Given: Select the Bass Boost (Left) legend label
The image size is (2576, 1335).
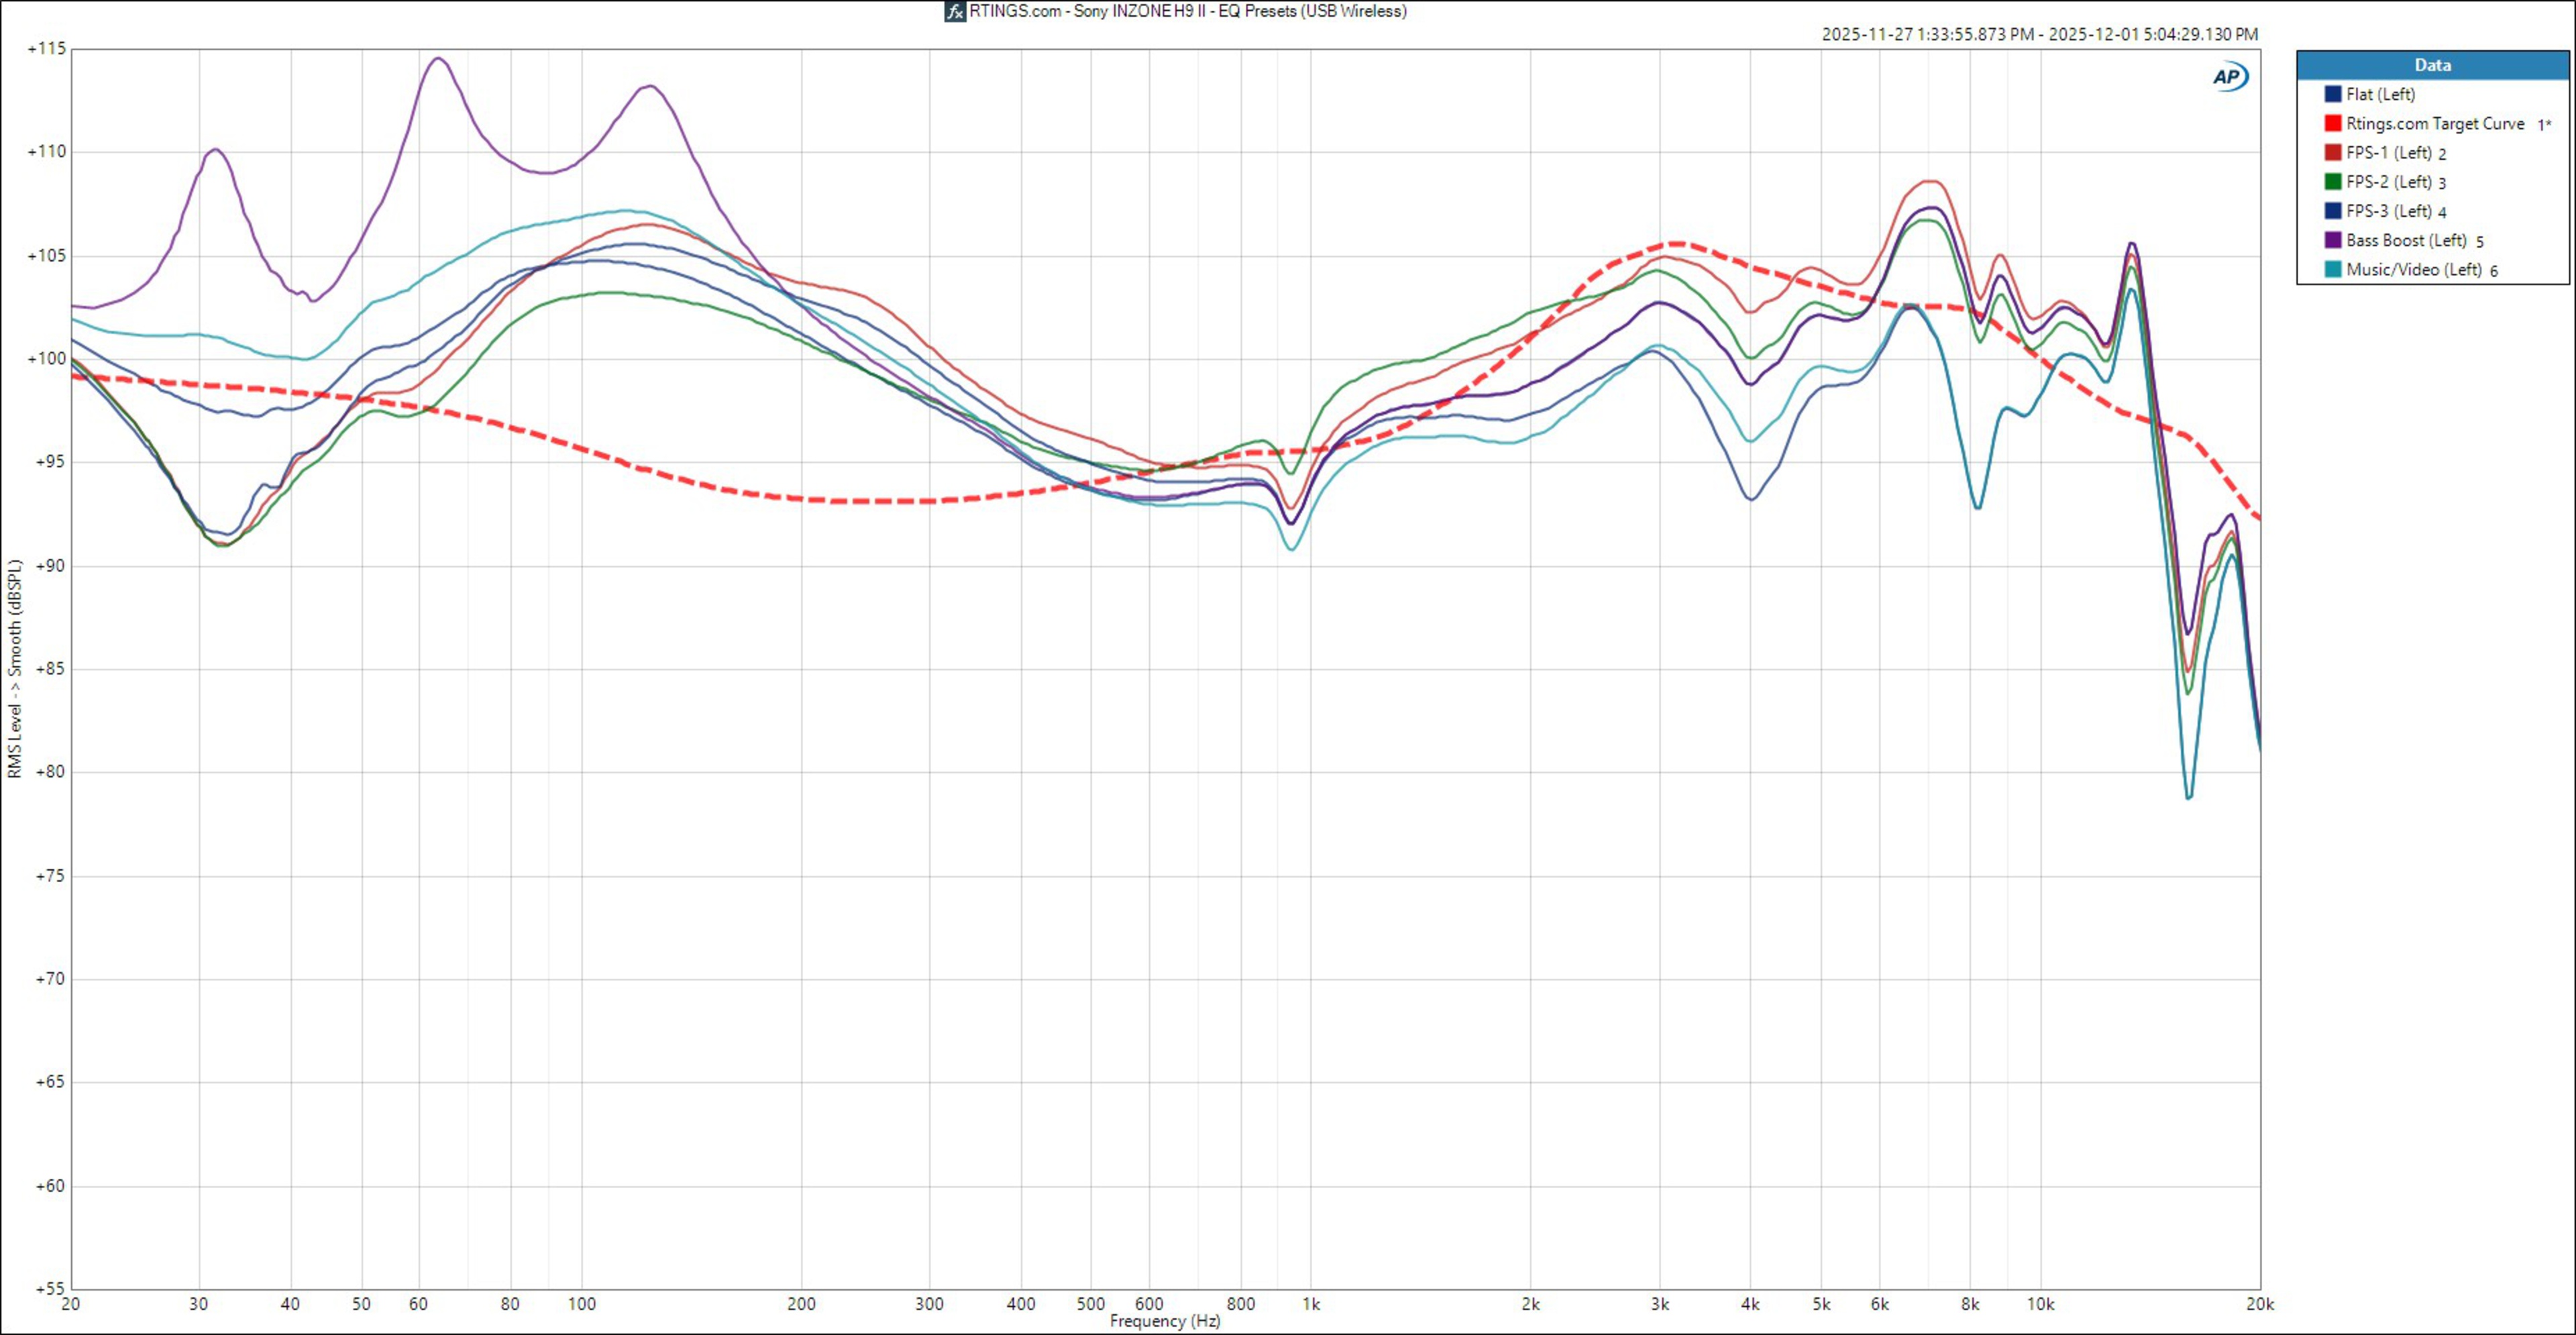Looking at the screenshot, I should click(2406, 240).
